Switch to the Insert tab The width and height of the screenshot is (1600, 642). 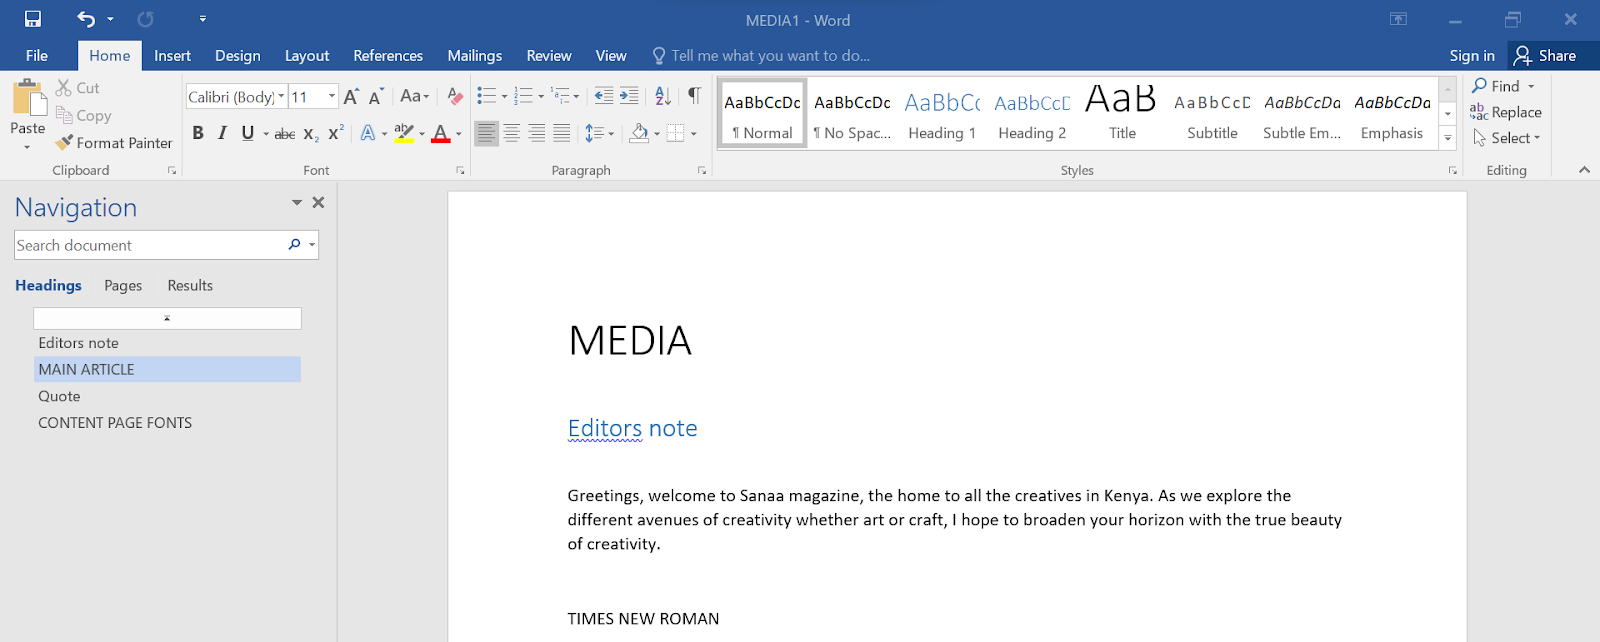tap(172, 56)
